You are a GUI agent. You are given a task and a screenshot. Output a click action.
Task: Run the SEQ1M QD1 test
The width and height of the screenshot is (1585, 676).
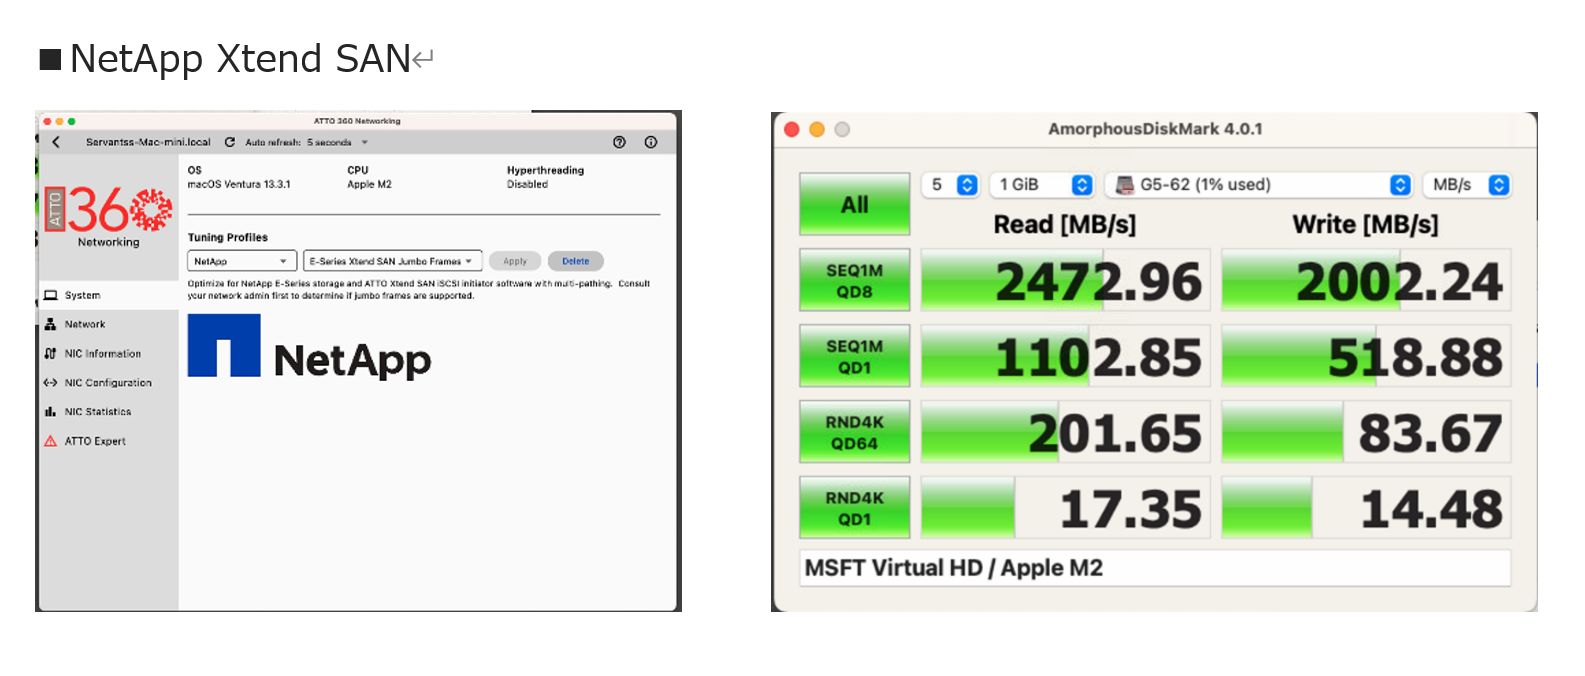(x=854, y=356)
